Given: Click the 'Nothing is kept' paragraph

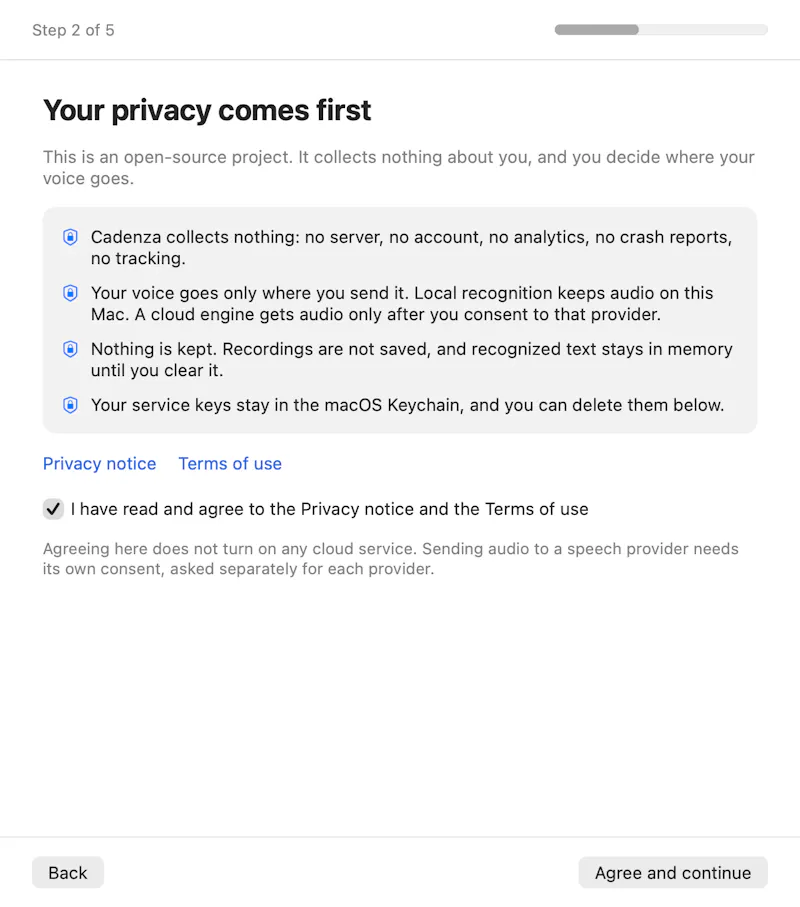Looking at the screenshot, I should point(411,360).
